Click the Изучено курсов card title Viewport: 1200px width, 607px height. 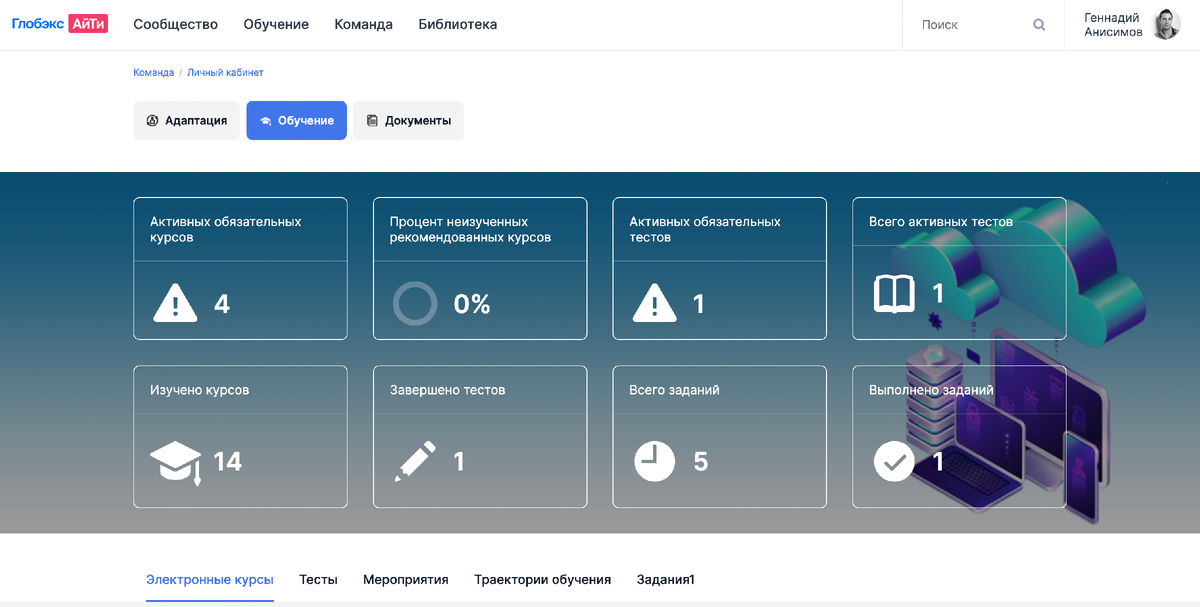200,390
